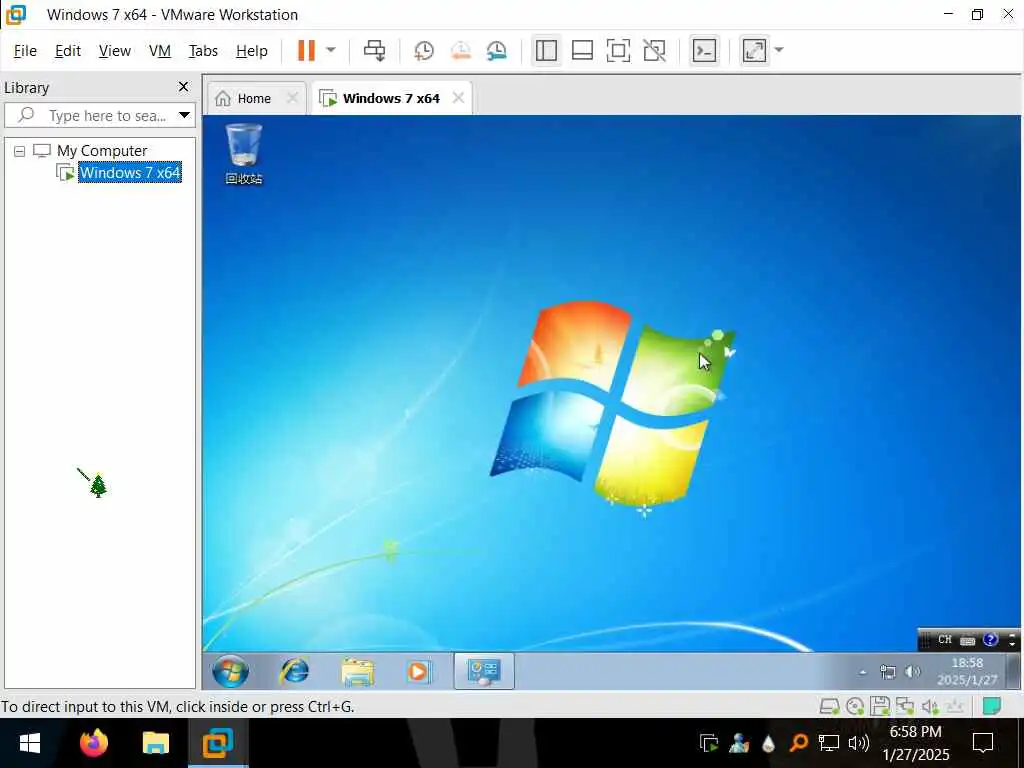This screenshot has height=768, width=1024.
Task: Click the dimmed USB device status icon
Action: (x=955, y=706)
